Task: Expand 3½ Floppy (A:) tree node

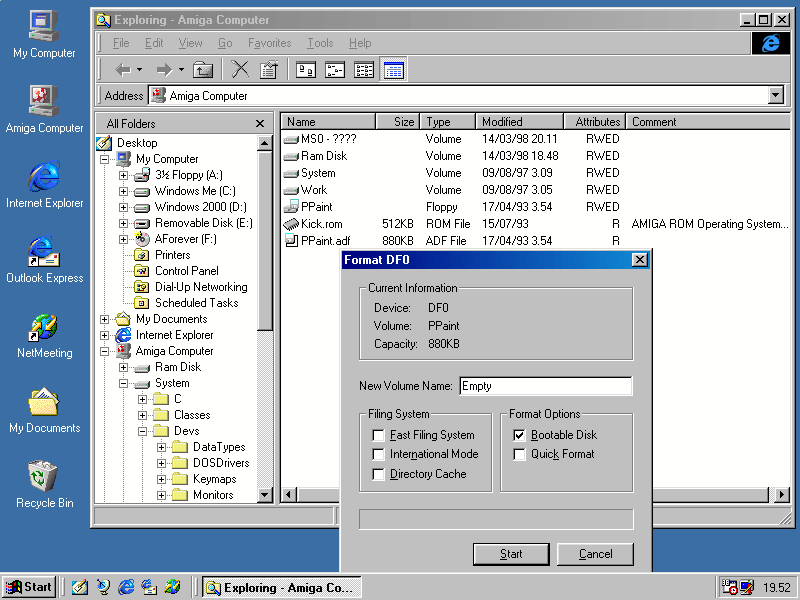Action: click(123, 176)
